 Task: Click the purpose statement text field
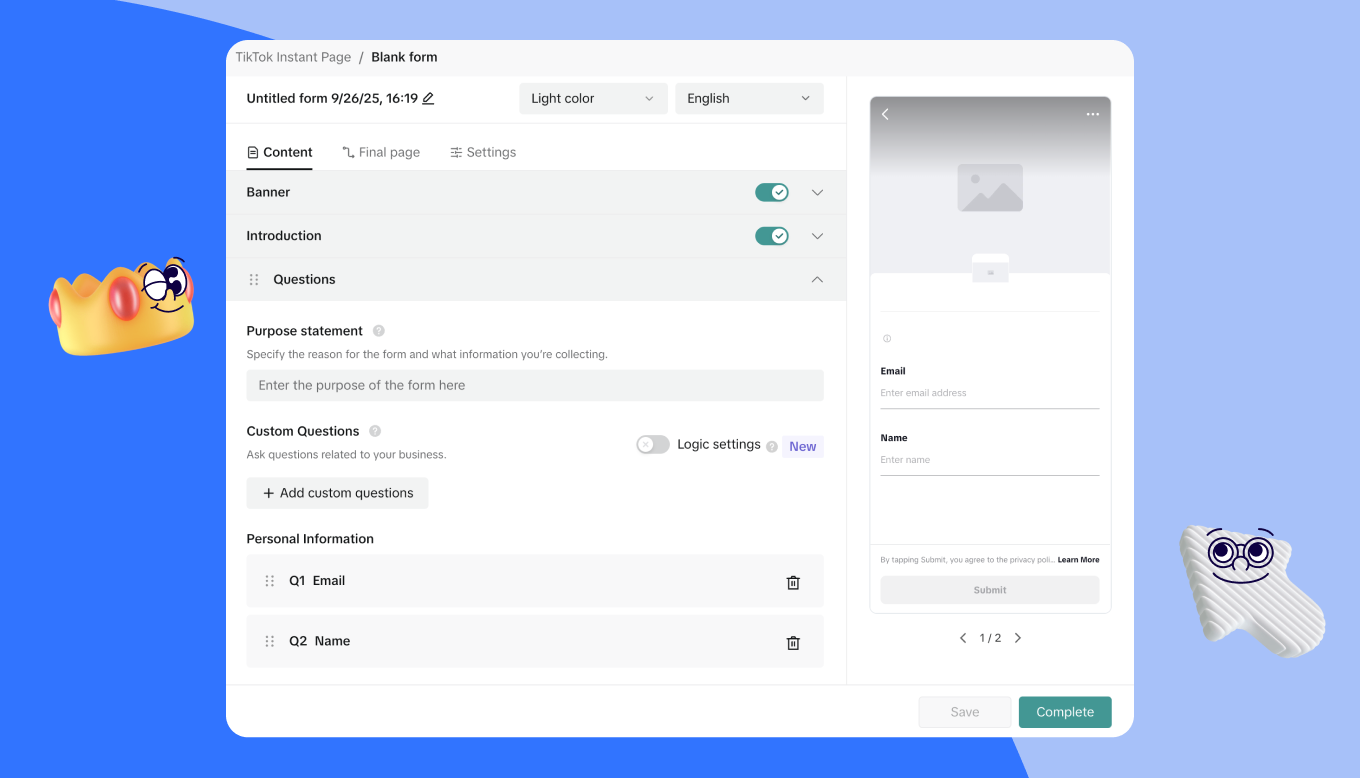(535, 385)
